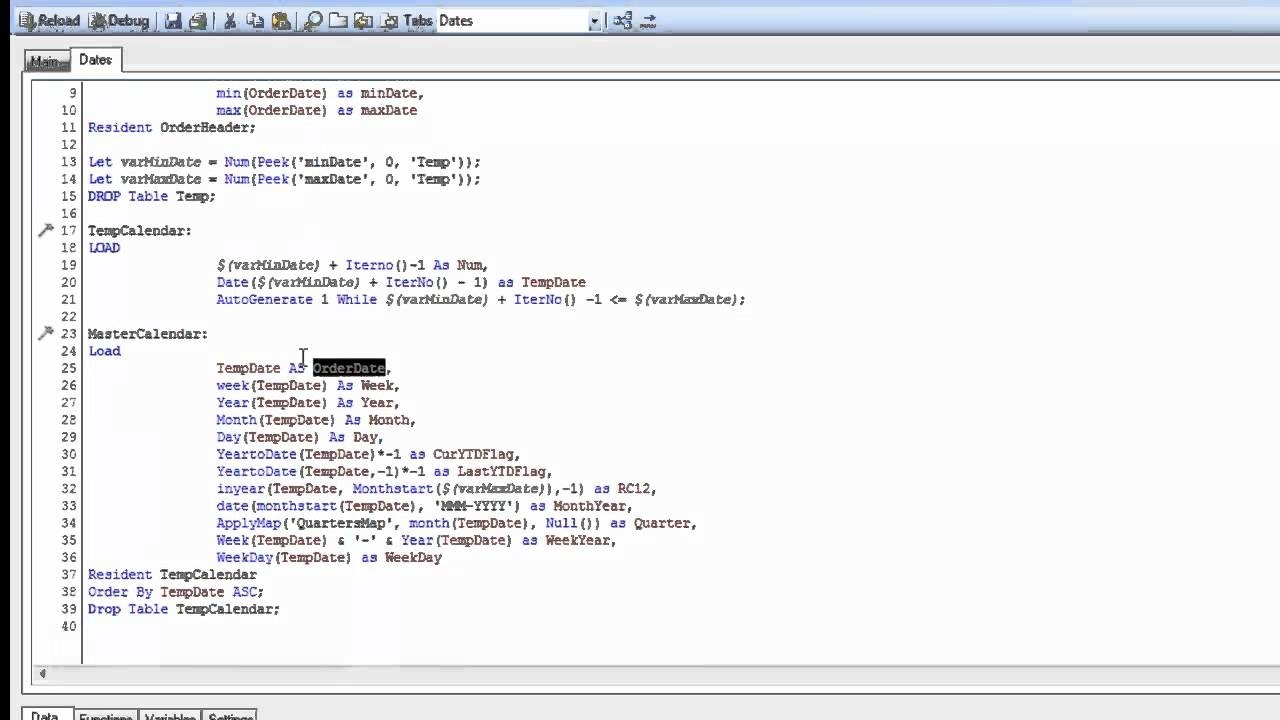The image size is (1280, 720).
Task: Cut selected text with scissors icon
Action: [230, 20]
